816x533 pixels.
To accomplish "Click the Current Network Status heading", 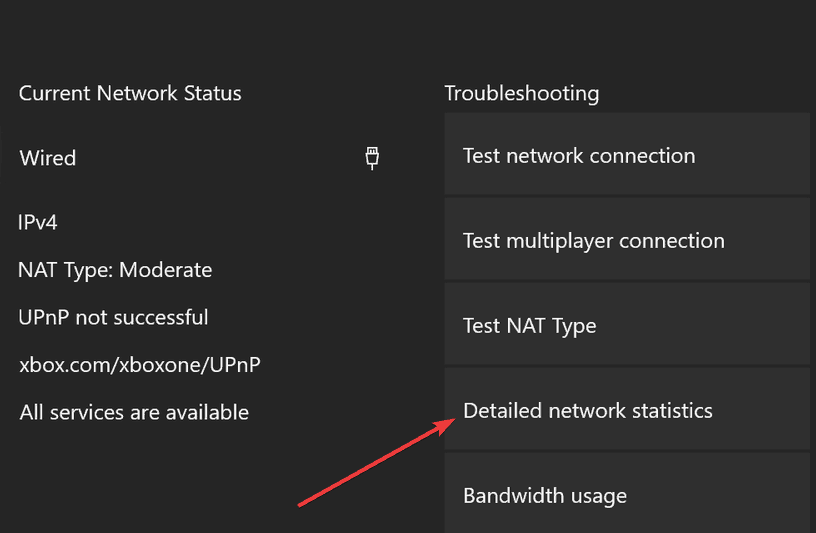I will [130, 94].
